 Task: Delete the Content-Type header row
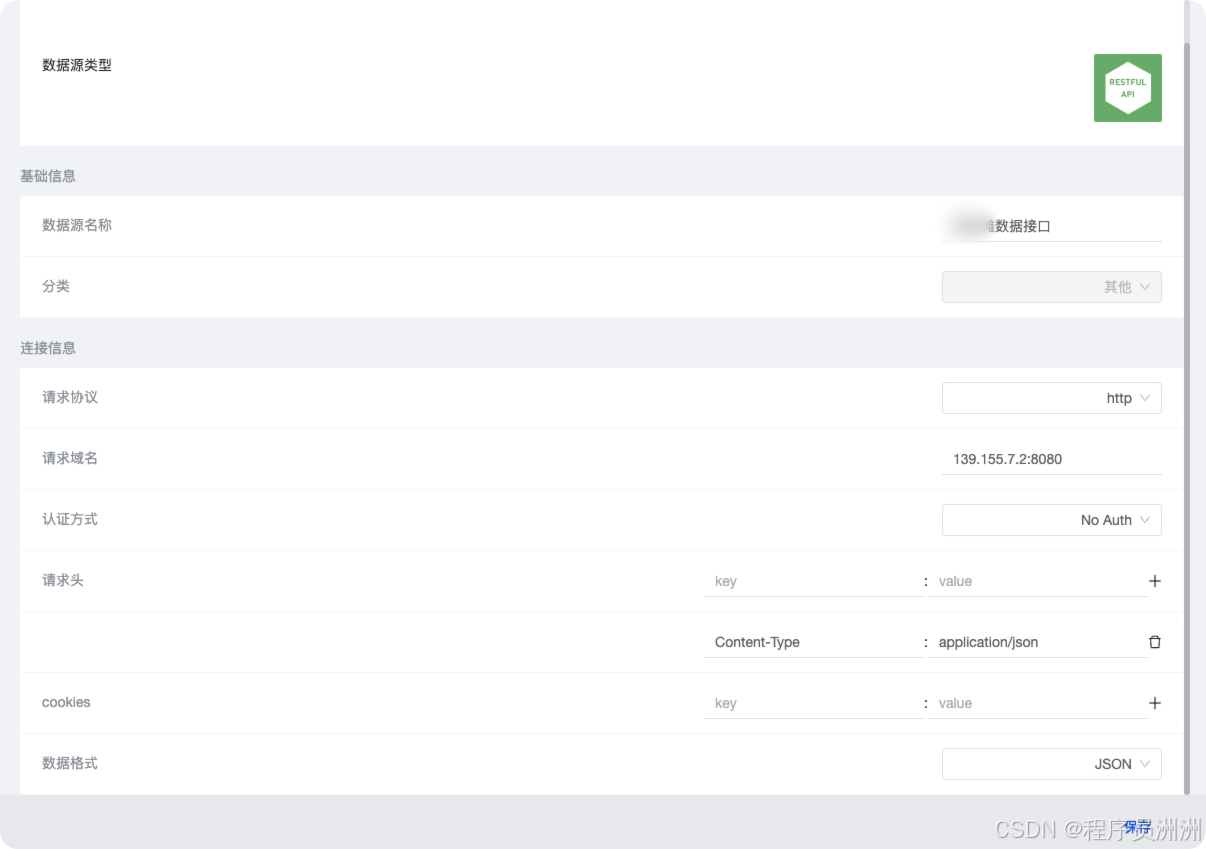pos(1155,642)
